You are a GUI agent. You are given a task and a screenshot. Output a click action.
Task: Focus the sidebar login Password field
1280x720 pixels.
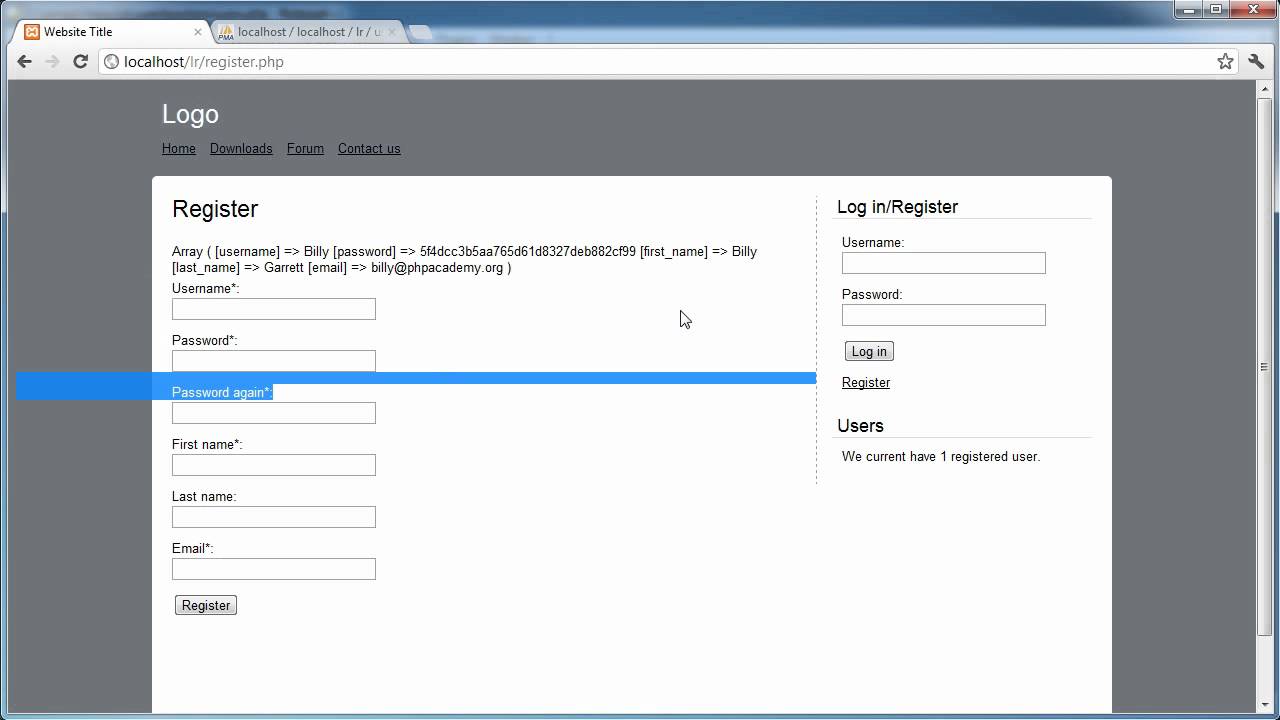point(944,315)
